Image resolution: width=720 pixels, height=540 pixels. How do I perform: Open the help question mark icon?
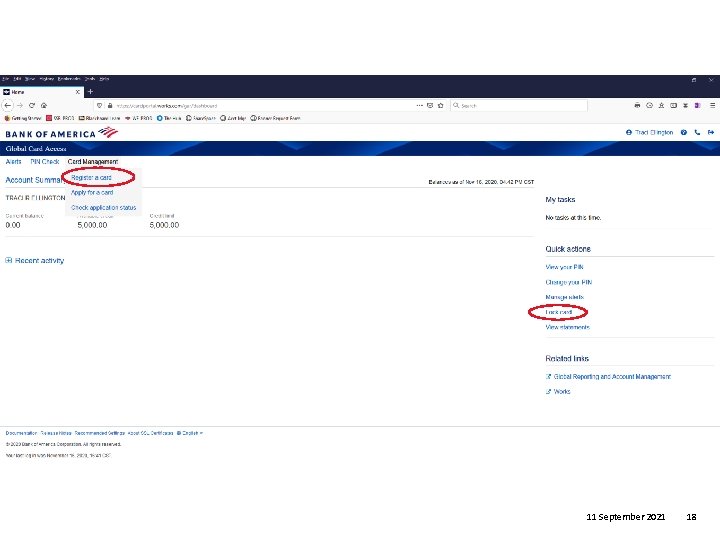[684, 132]
